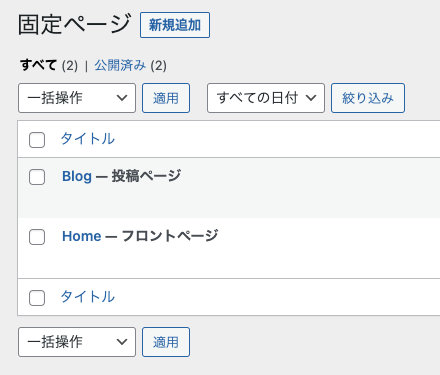Toggle select-all checkbox in header row
Screen dimensions: 440x375
click(37, 140)
